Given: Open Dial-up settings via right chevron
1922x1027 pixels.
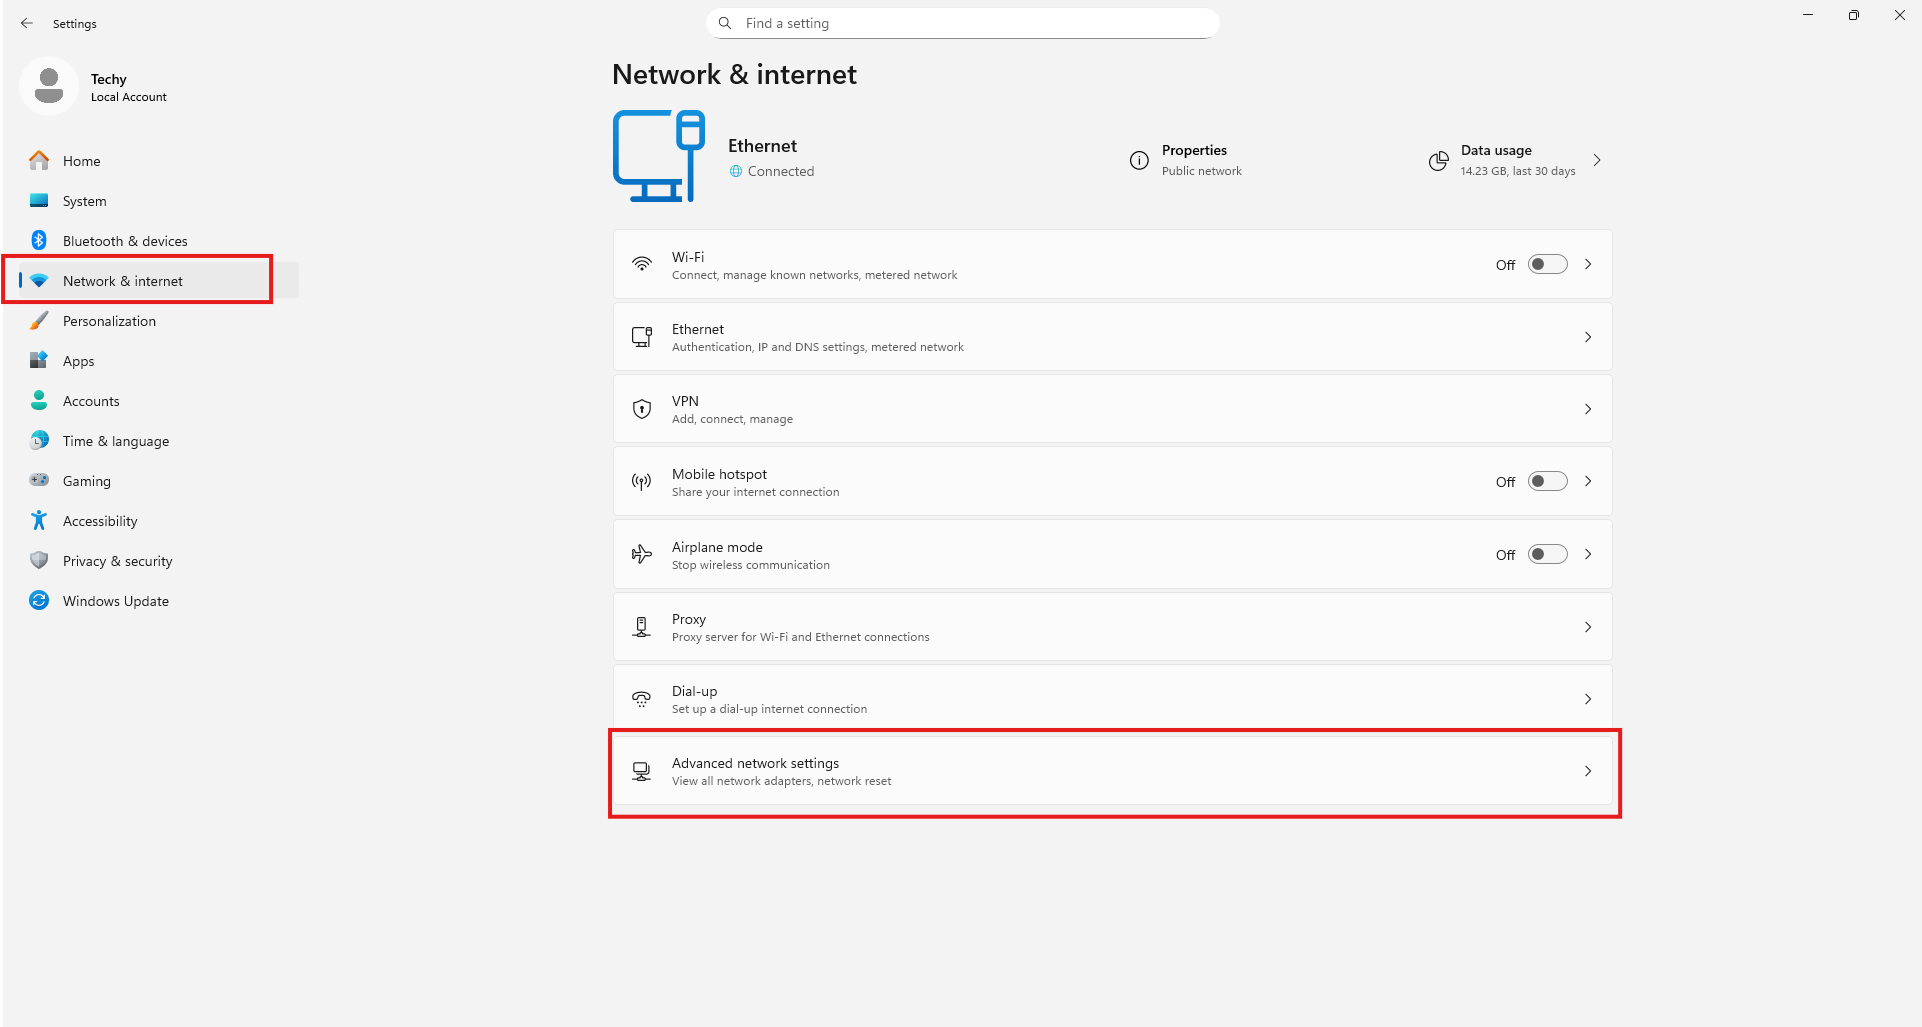Looking at the screenshot, I should pyautogui.click(x=1588, y=699).
